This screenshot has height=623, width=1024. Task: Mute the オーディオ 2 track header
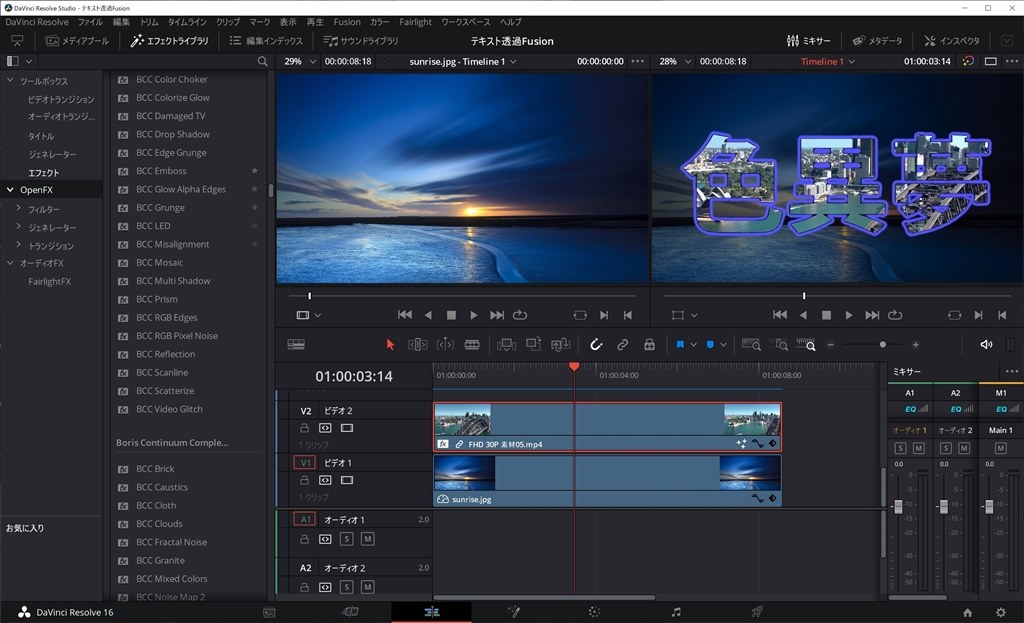[368, 587]
